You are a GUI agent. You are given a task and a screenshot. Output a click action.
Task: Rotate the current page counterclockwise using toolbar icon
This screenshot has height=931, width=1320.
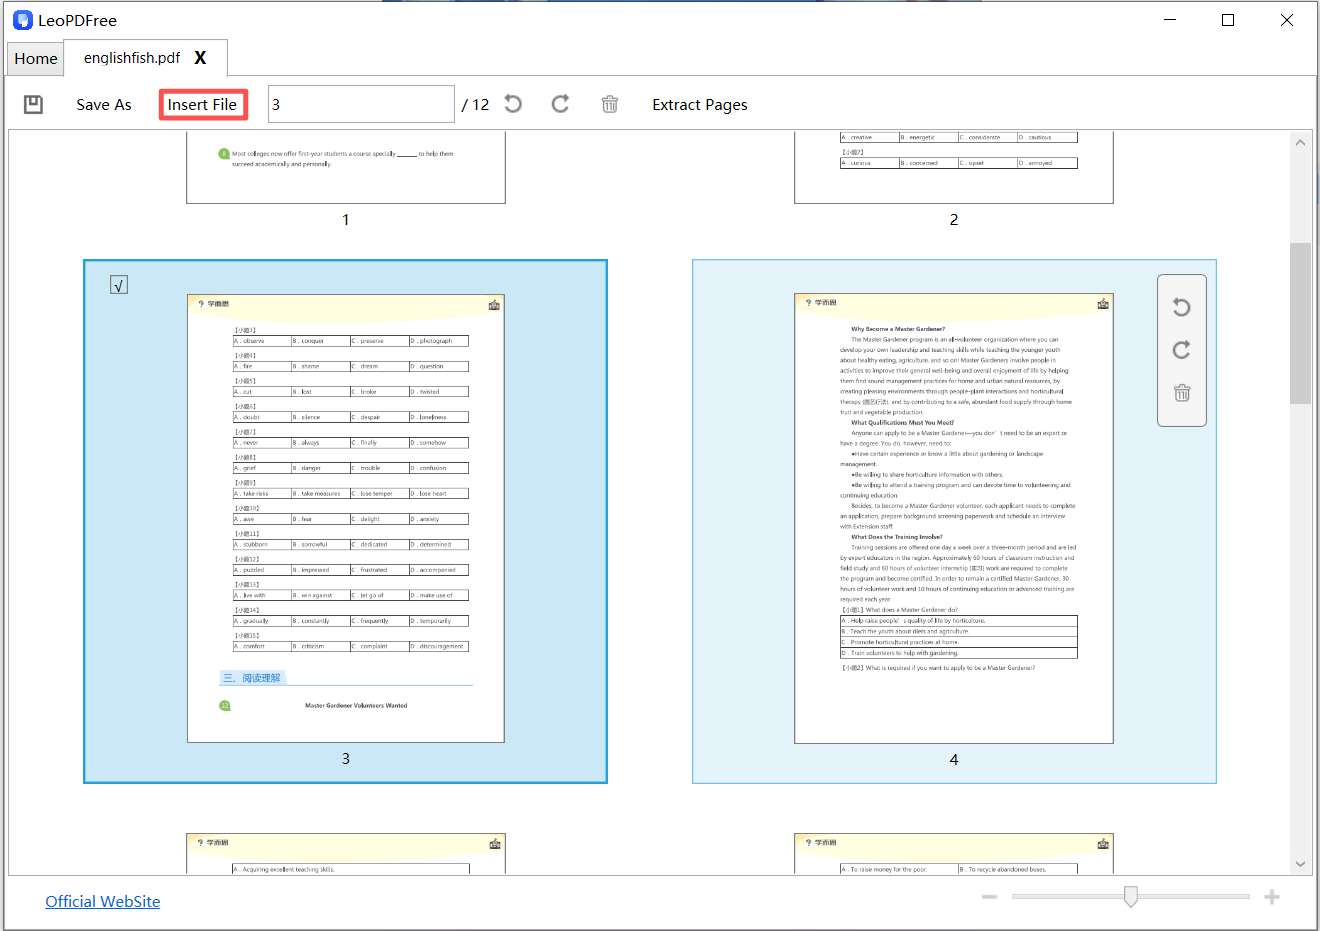click(x=512, y=103)
